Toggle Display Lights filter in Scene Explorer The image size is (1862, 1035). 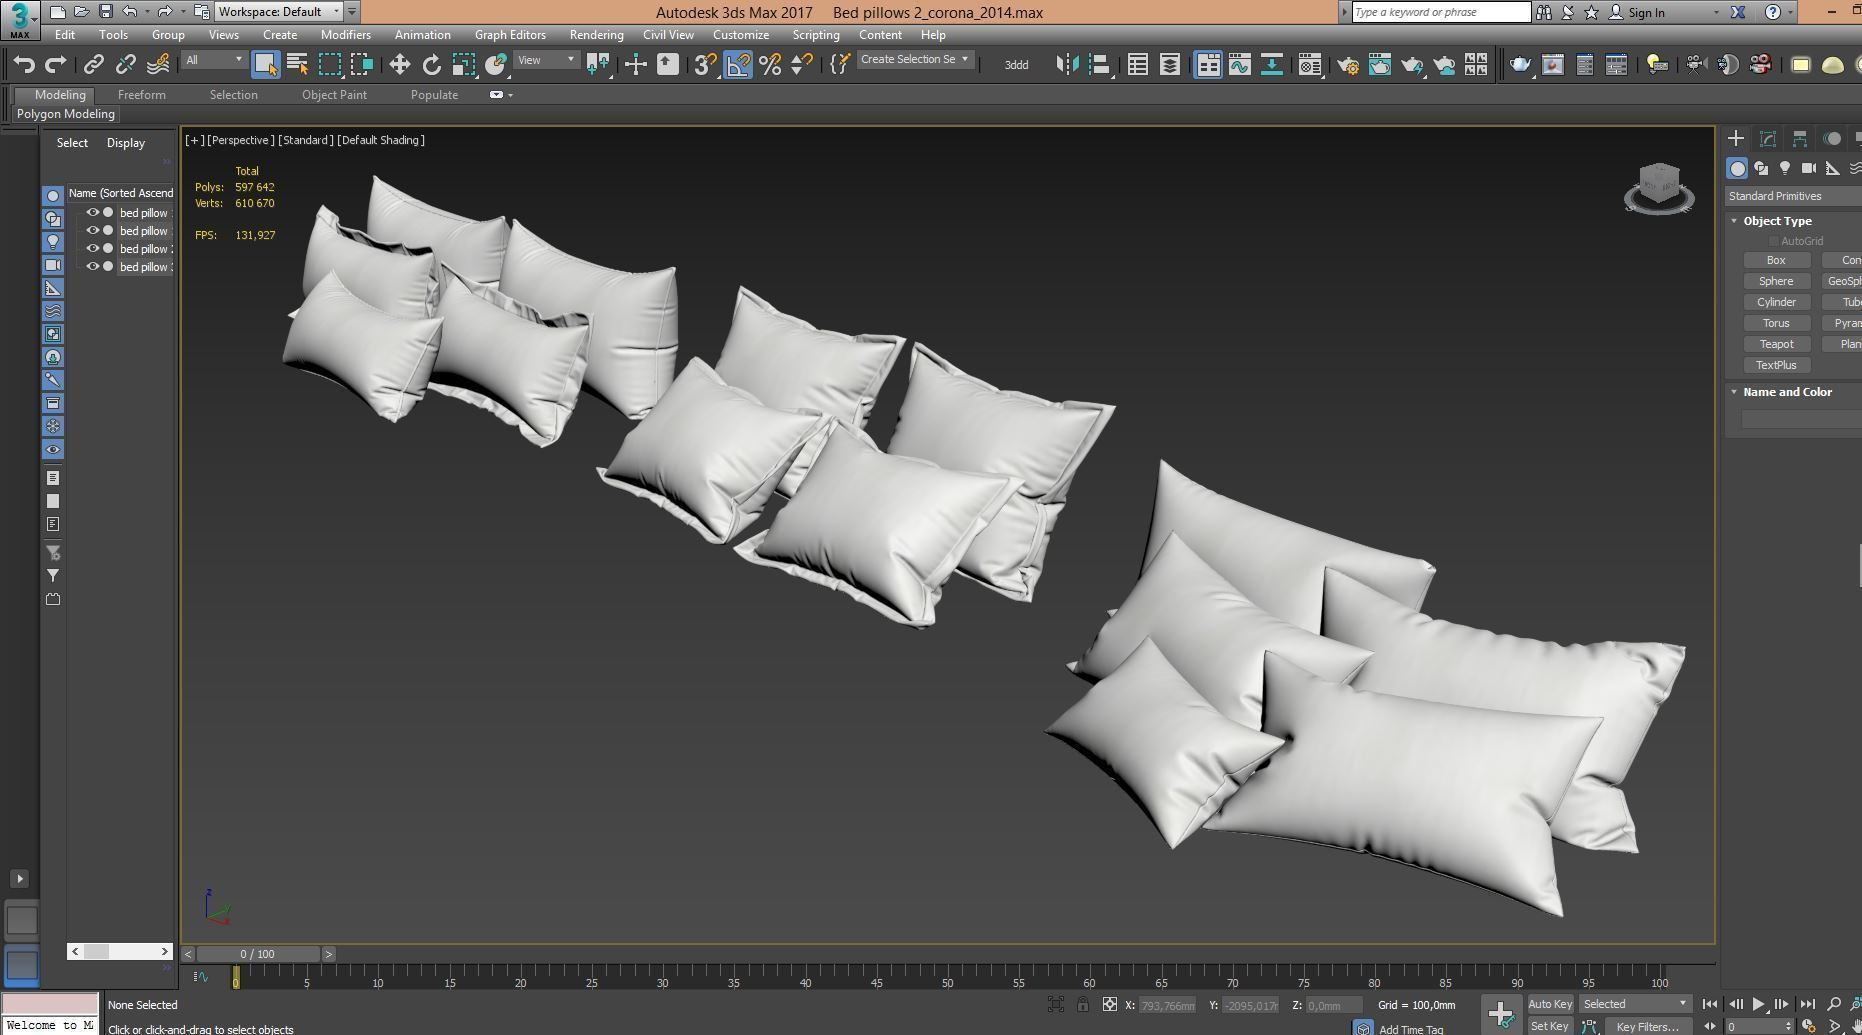tap(53, 242)
